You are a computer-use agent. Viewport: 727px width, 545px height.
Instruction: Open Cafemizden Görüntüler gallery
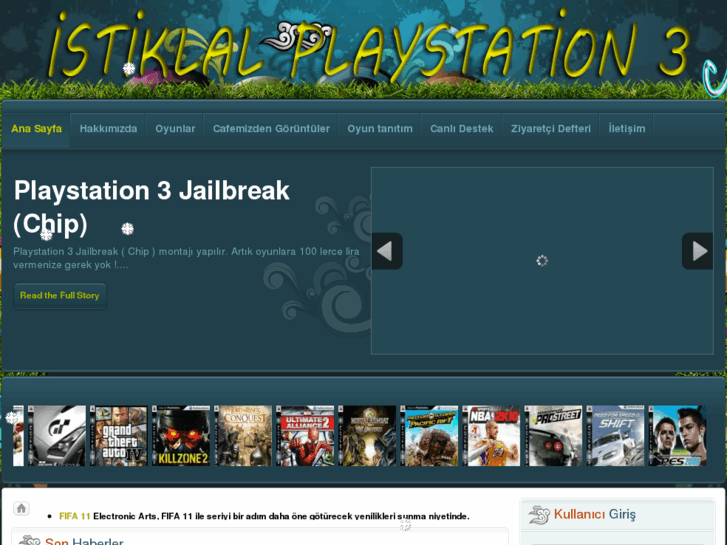click(x=271, y=129)
